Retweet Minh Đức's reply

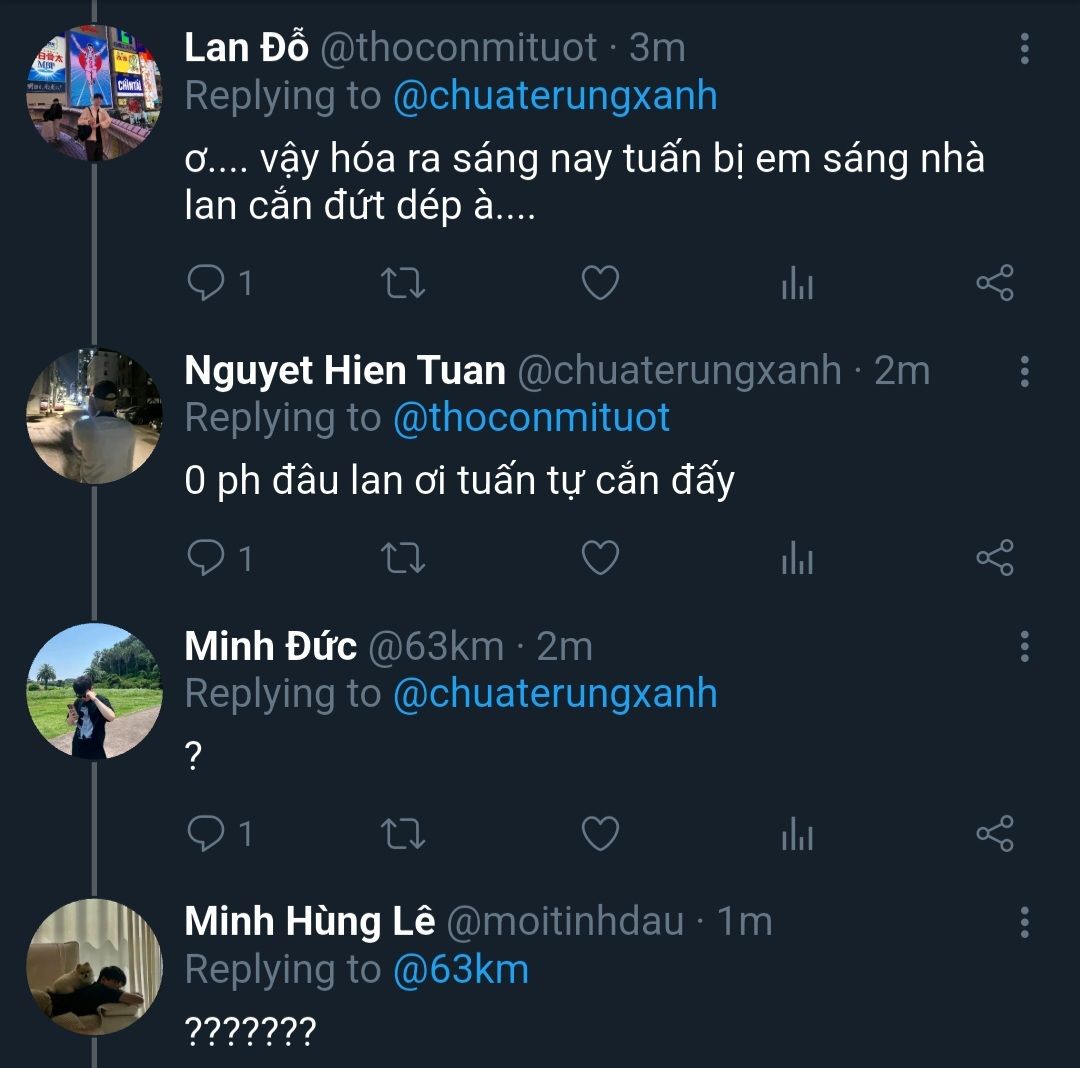[x=404, y=833]
